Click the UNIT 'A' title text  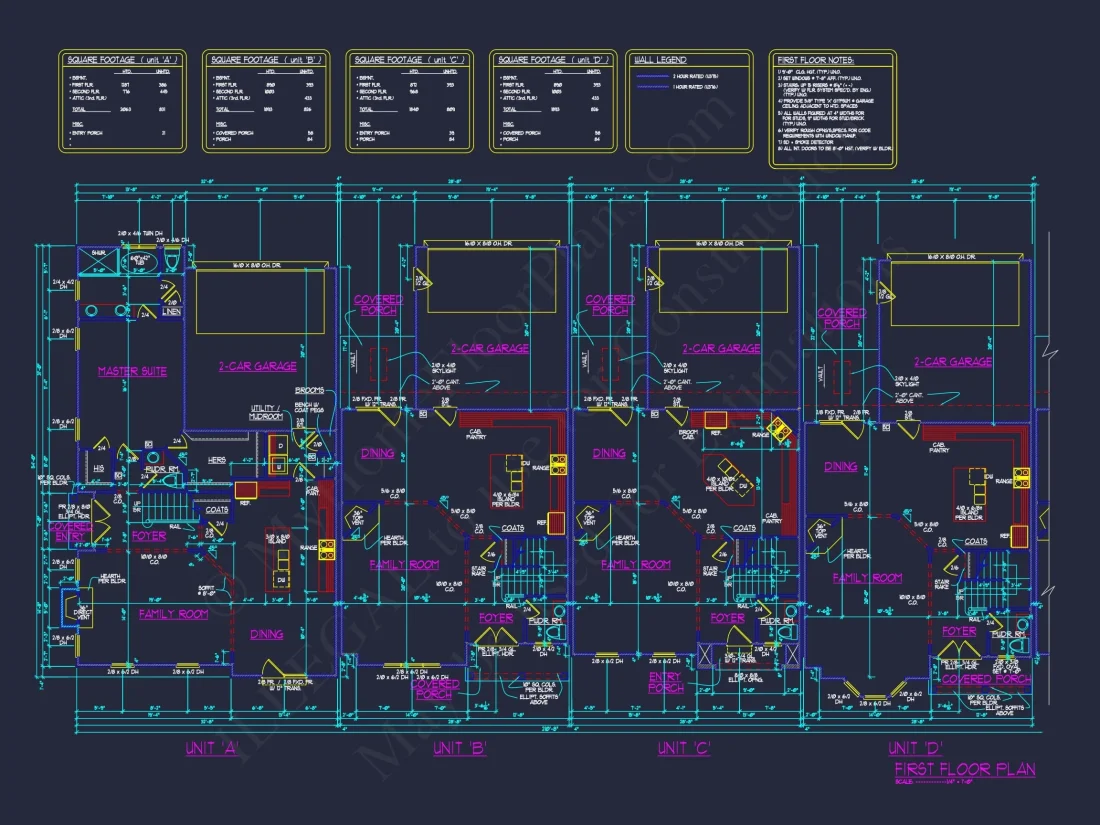coord(211,749)
